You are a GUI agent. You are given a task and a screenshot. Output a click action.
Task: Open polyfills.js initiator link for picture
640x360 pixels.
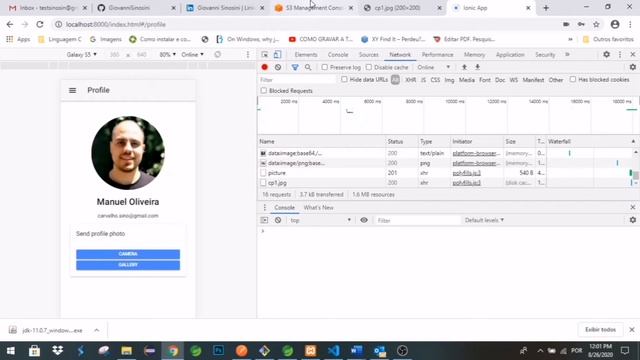click(x=467, y=173)
